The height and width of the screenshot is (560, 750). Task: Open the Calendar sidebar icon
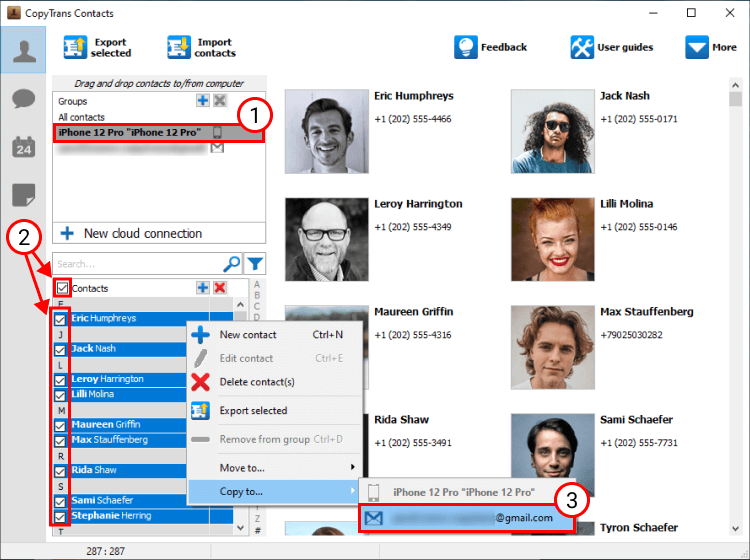(23, 147)
